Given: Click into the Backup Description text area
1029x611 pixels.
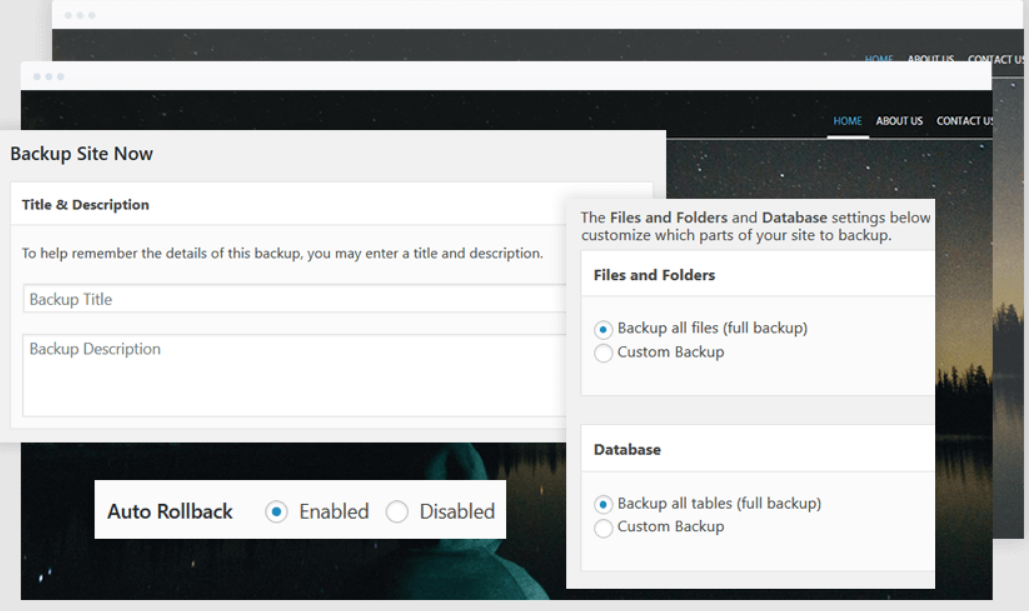Looking at the screenshot, I should tap(296, 374).
